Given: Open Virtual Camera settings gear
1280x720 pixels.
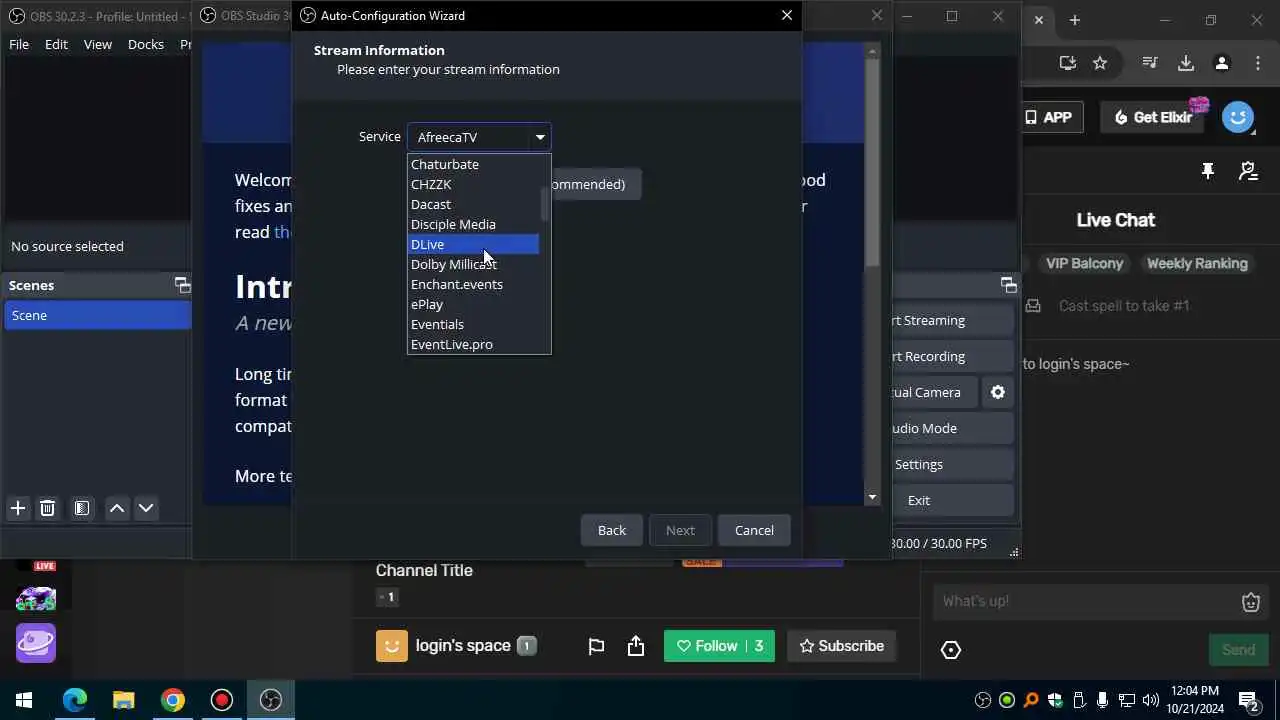Looking at the screenshot, I should click(998, 392).
